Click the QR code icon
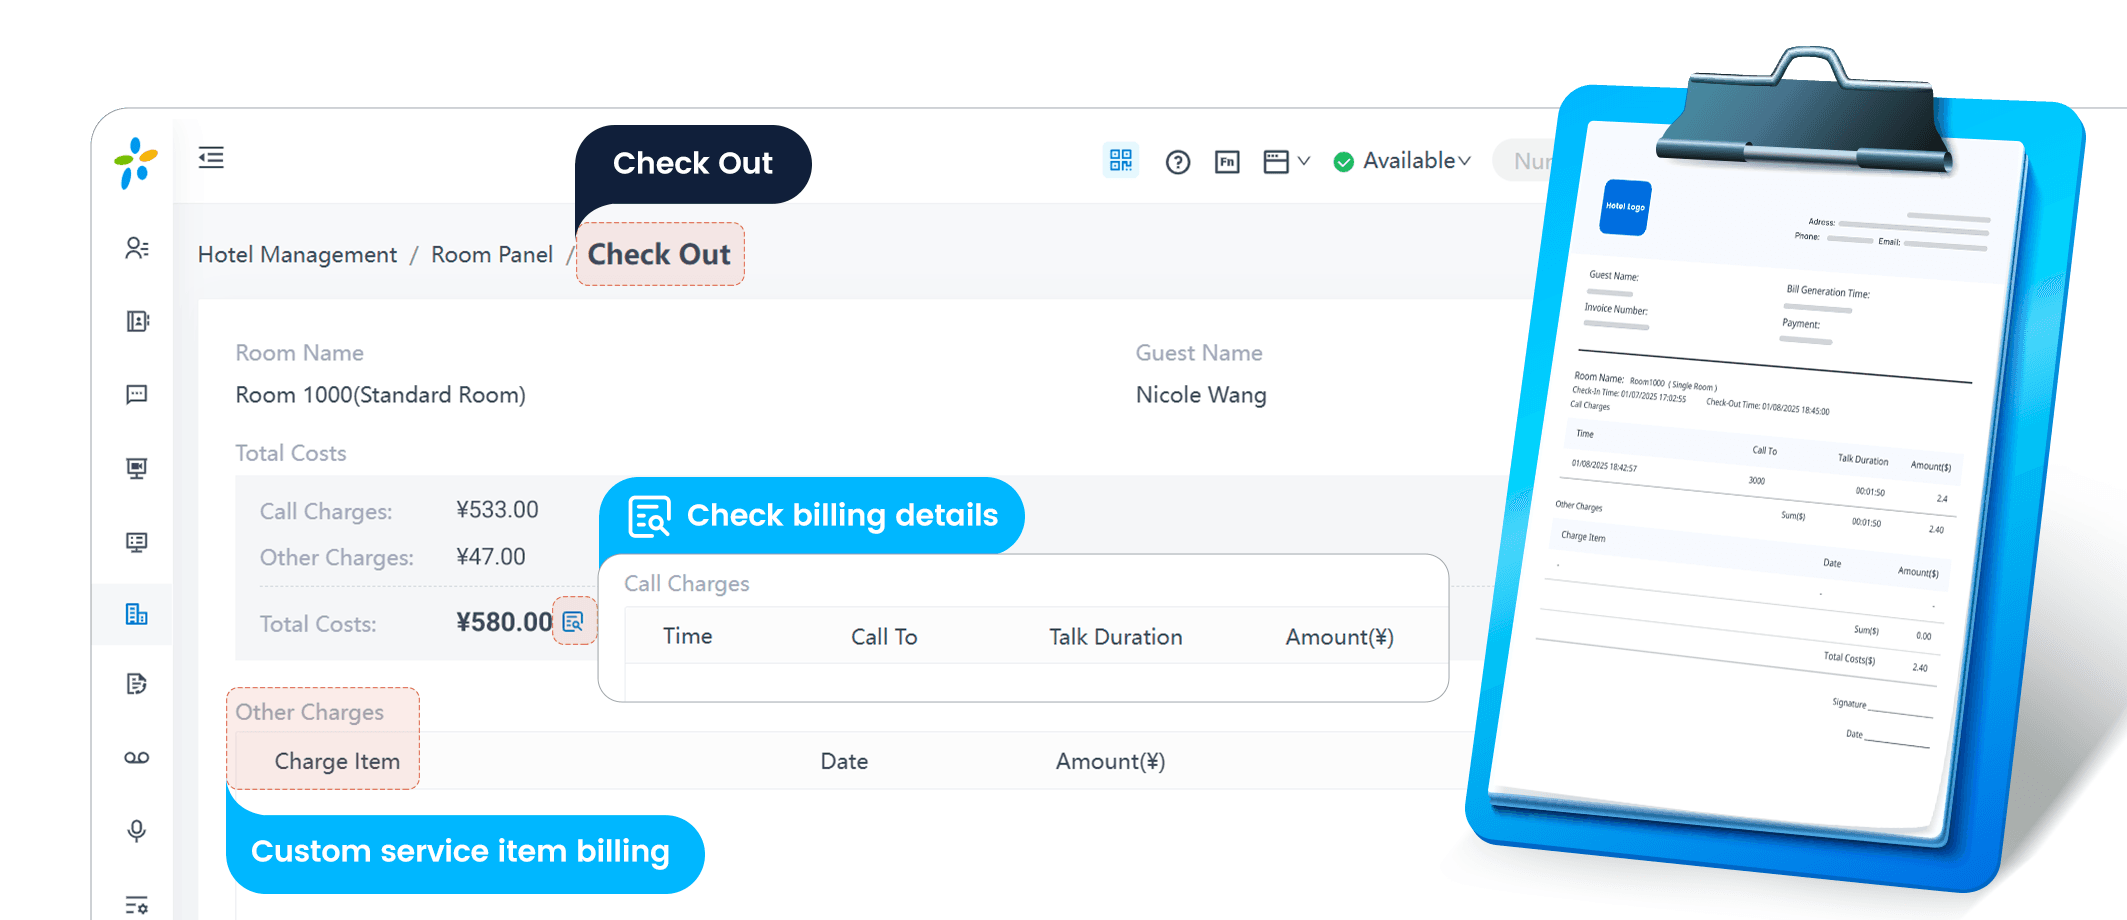This screenshot has width=2127, height=920. point(1121,160)
